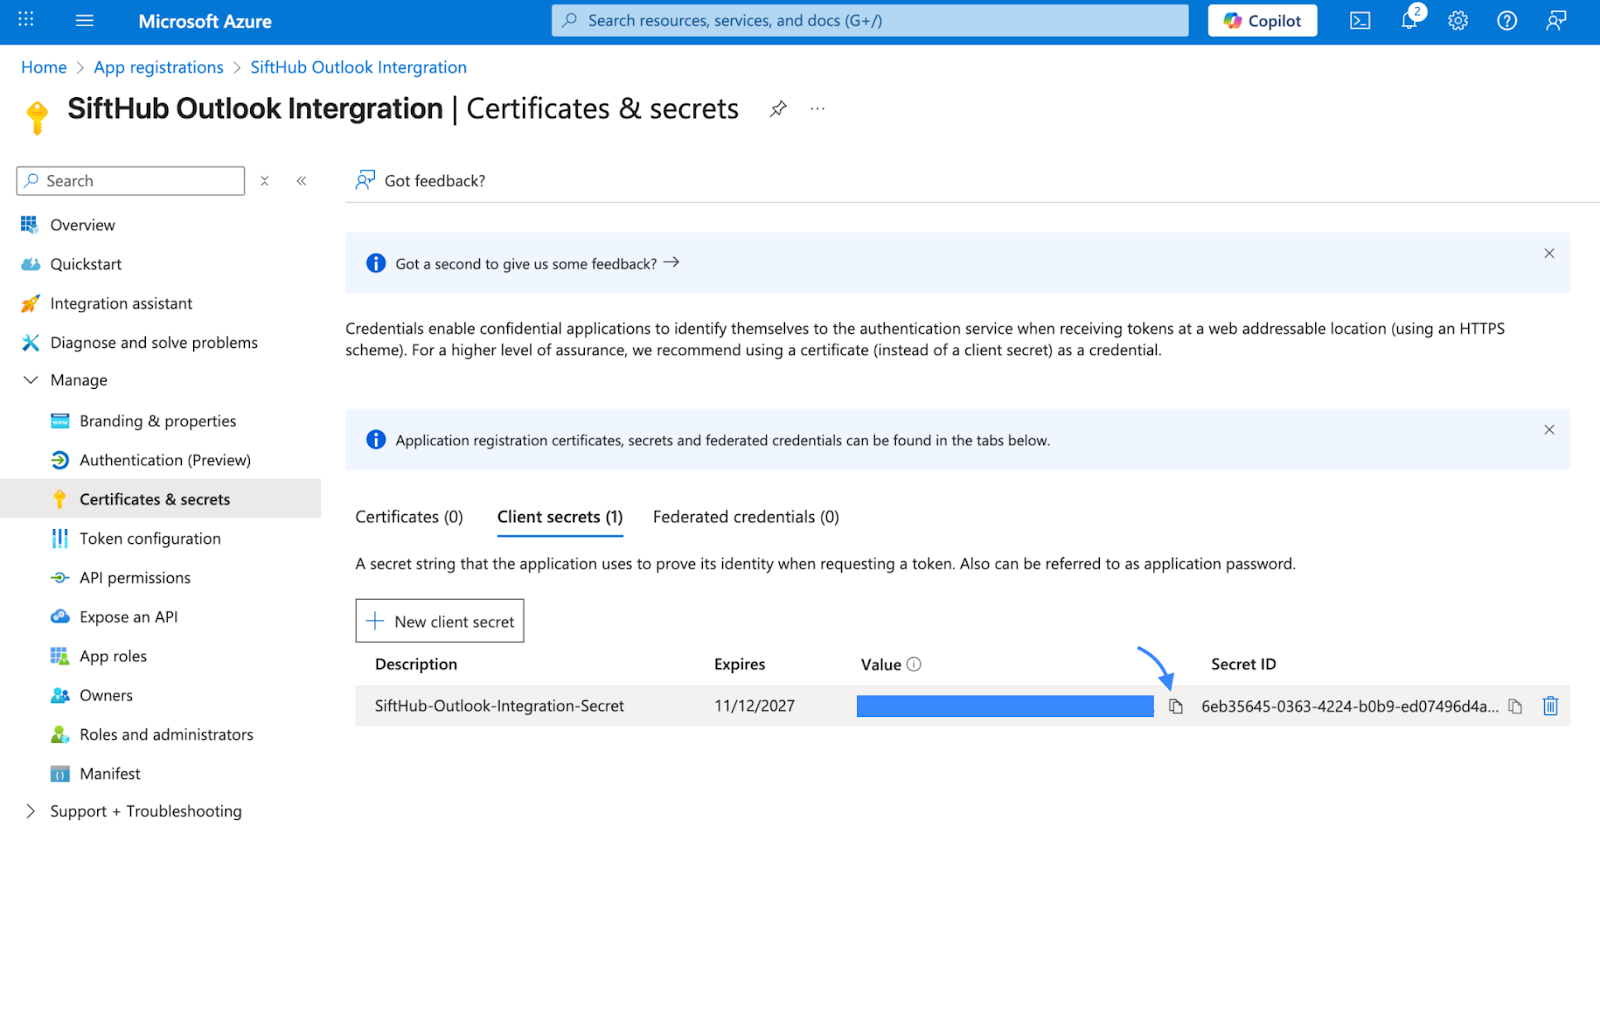This screenshot has height=1014, width=1600.
Task: Click the top resource search box
Action: (x=870, y=21)
